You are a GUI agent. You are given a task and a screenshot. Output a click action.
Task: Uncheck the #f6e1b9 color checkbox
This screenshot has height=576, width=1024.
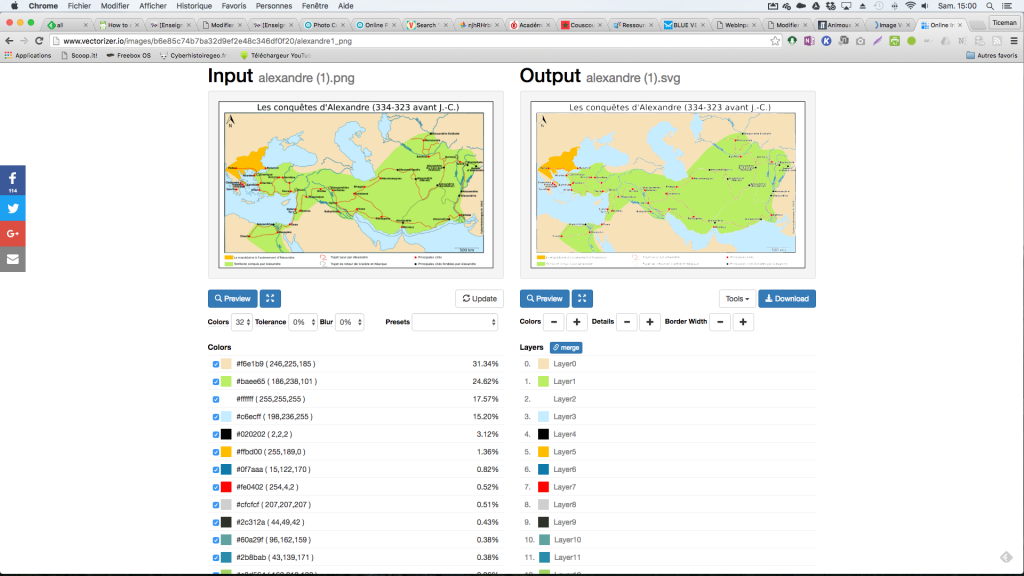click(216, 364)
